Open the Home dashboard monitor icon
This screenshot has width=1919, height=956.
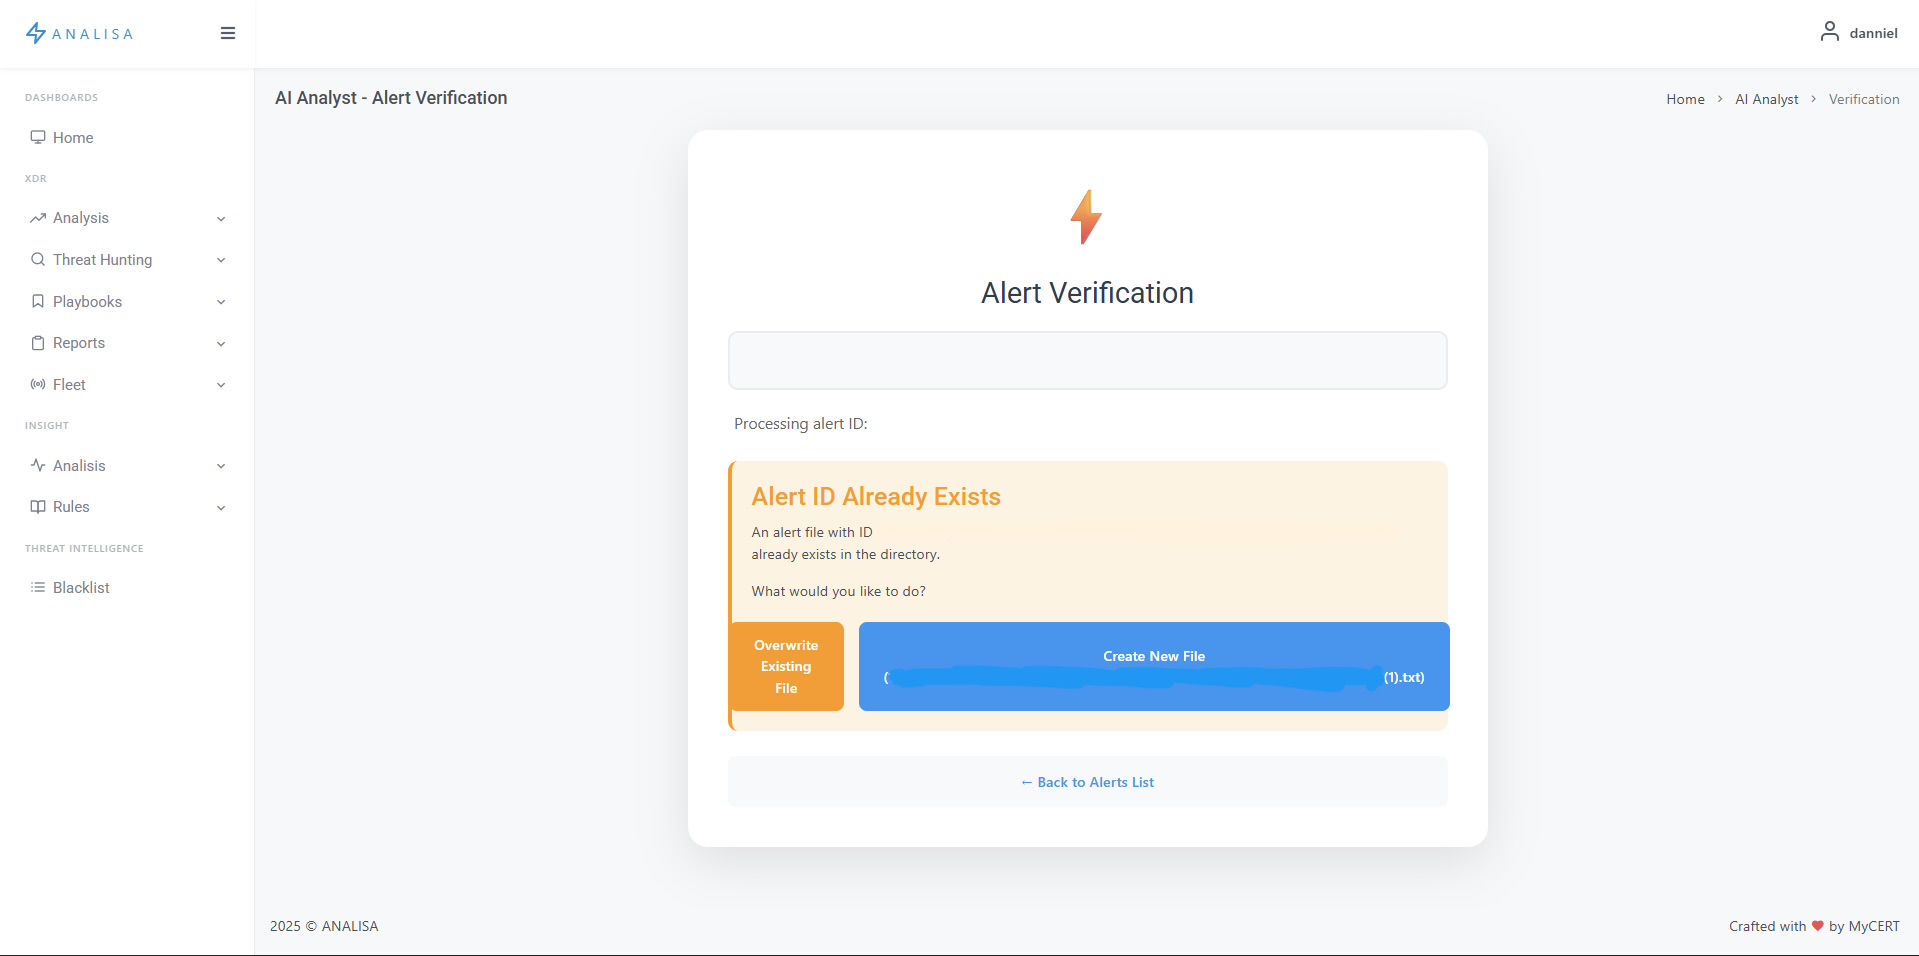[38, 137]
